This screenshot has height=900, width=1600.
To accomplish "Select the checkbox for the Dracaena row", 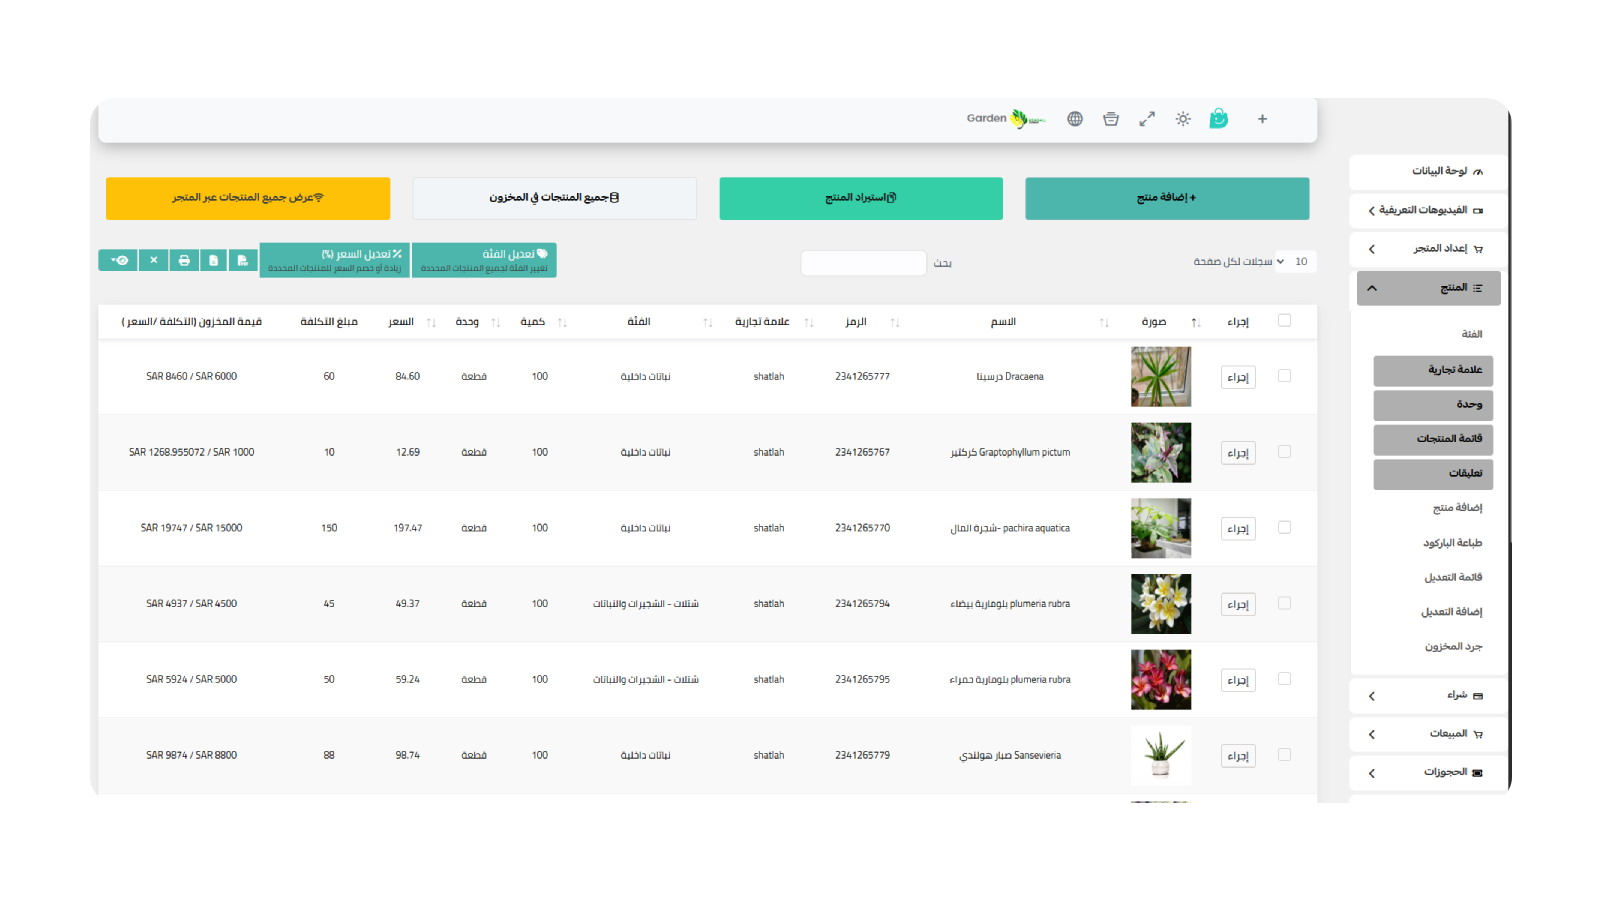I will [1284, 376].
